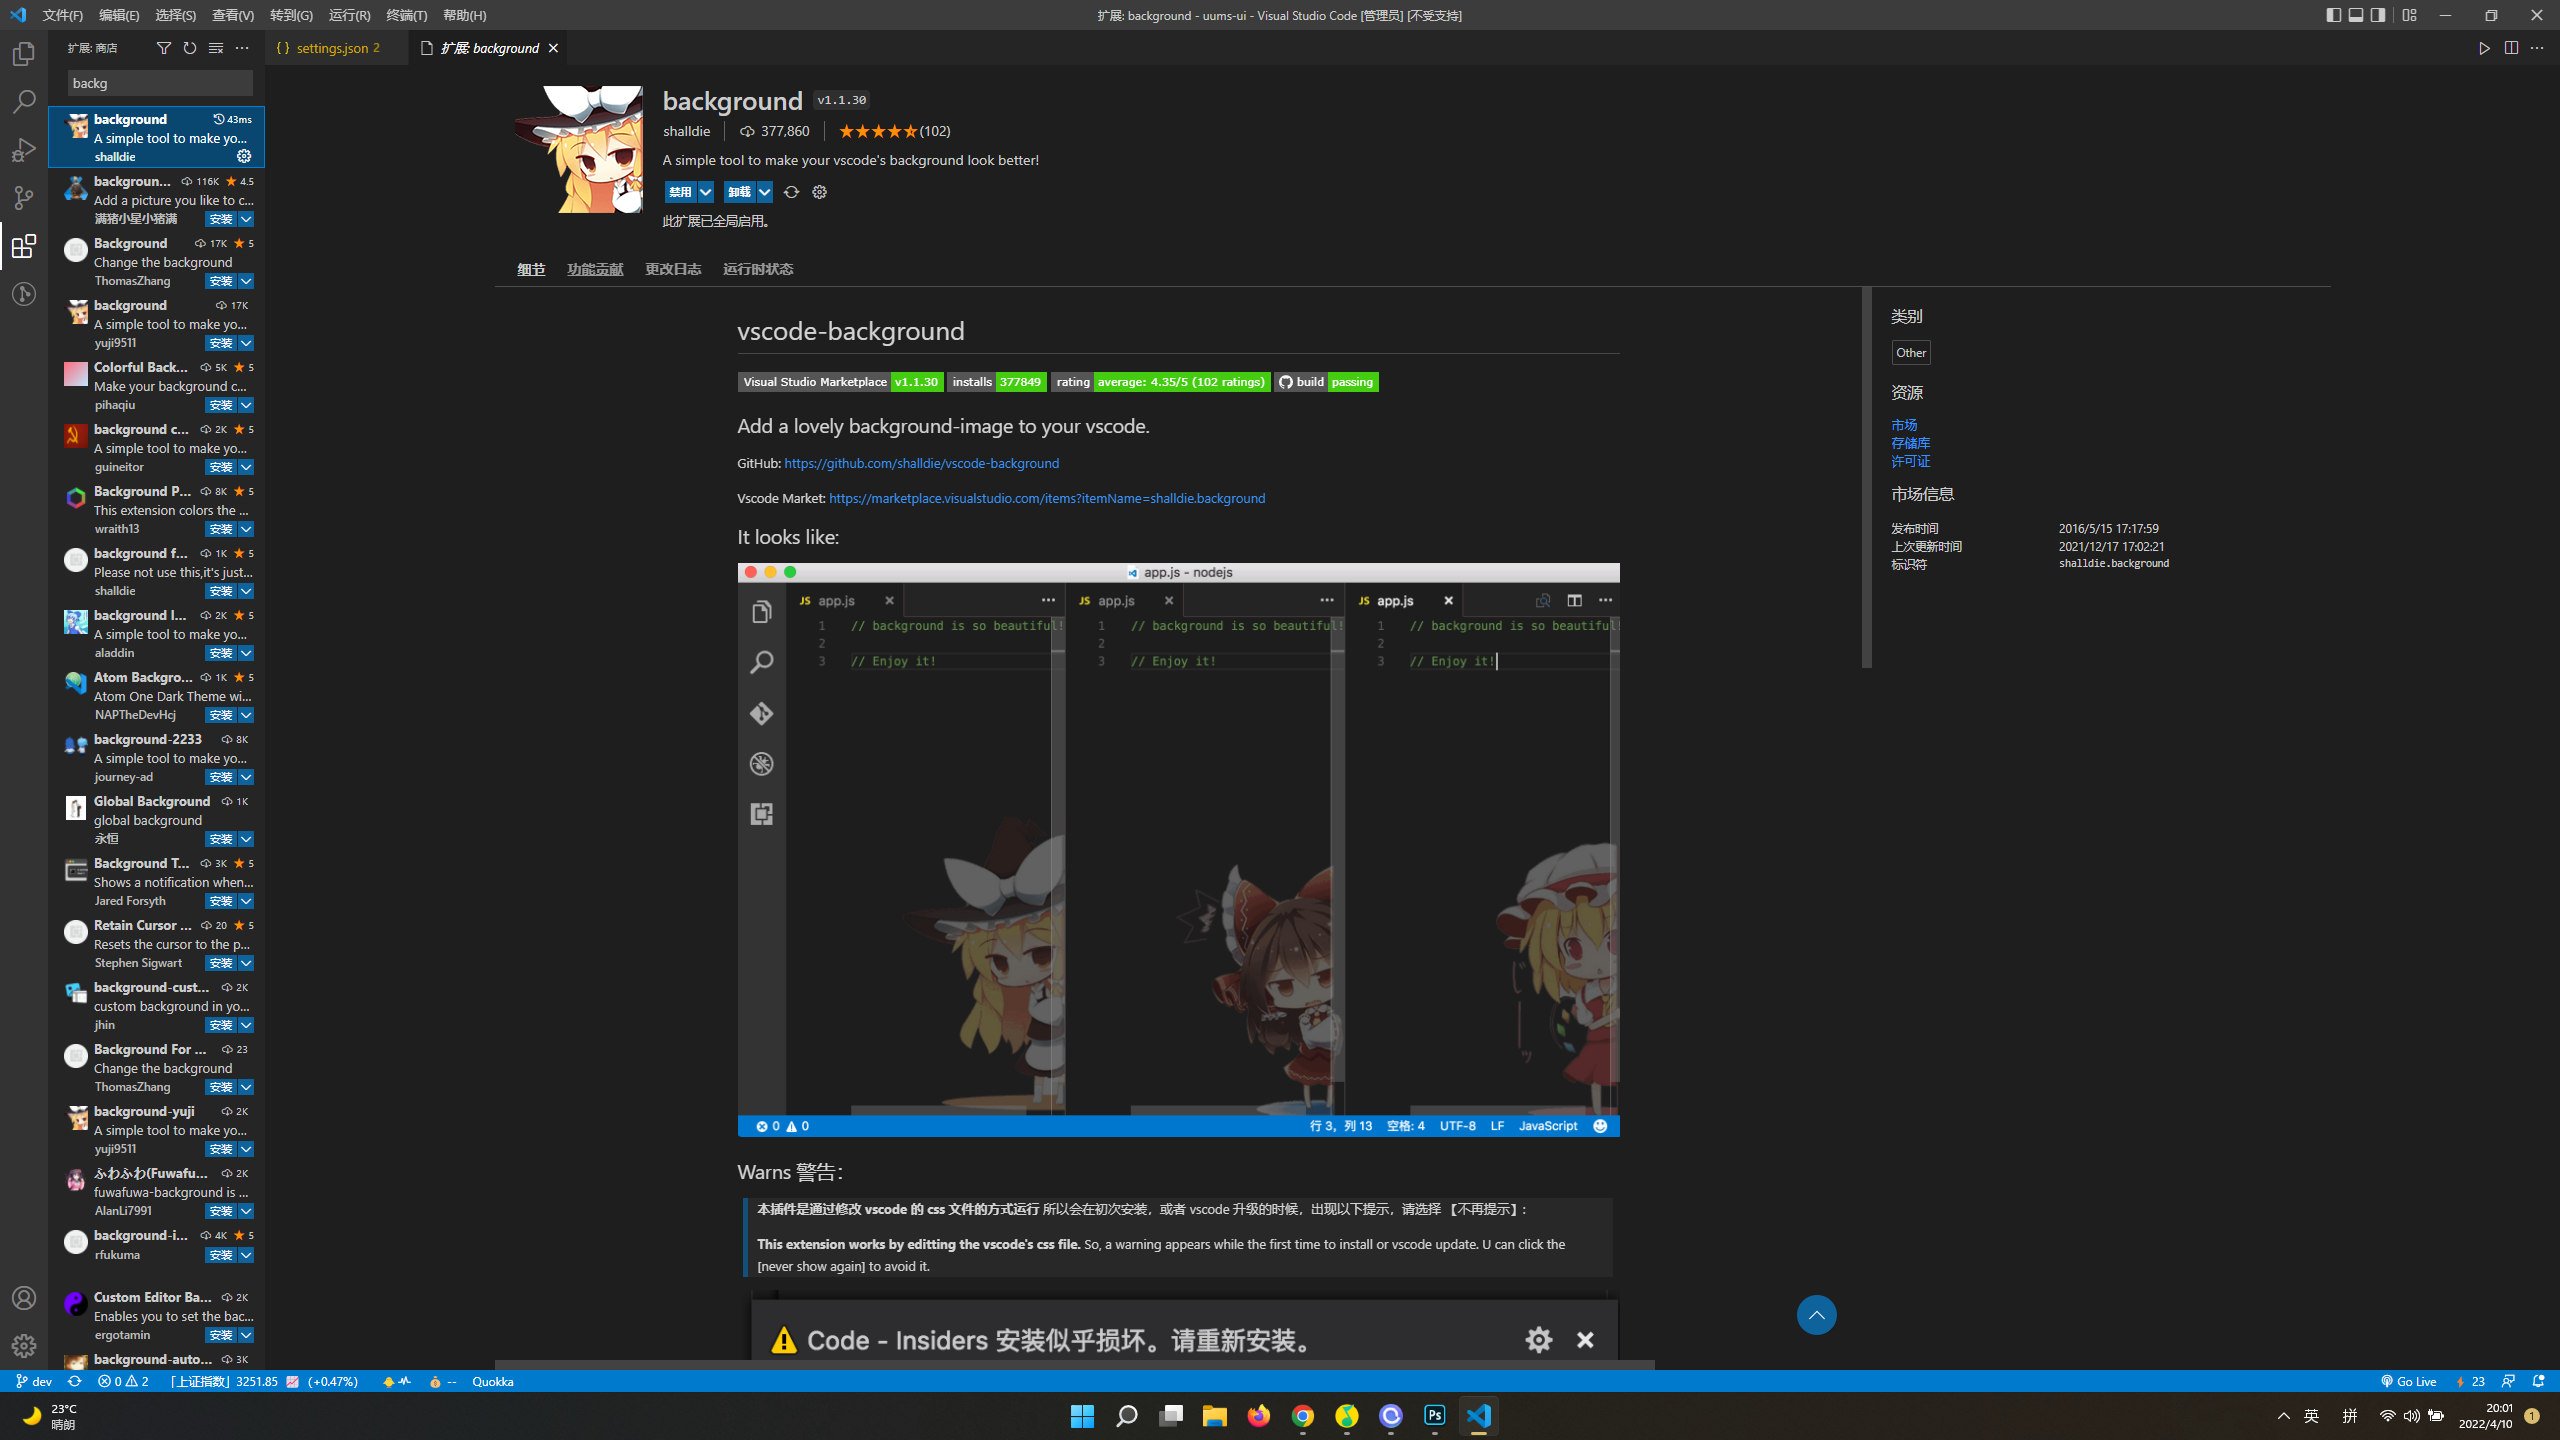This screenshot has height=1440, width=2560.
Task: Select the Extensions icon in the activity bar
Action: click(24, 247)
